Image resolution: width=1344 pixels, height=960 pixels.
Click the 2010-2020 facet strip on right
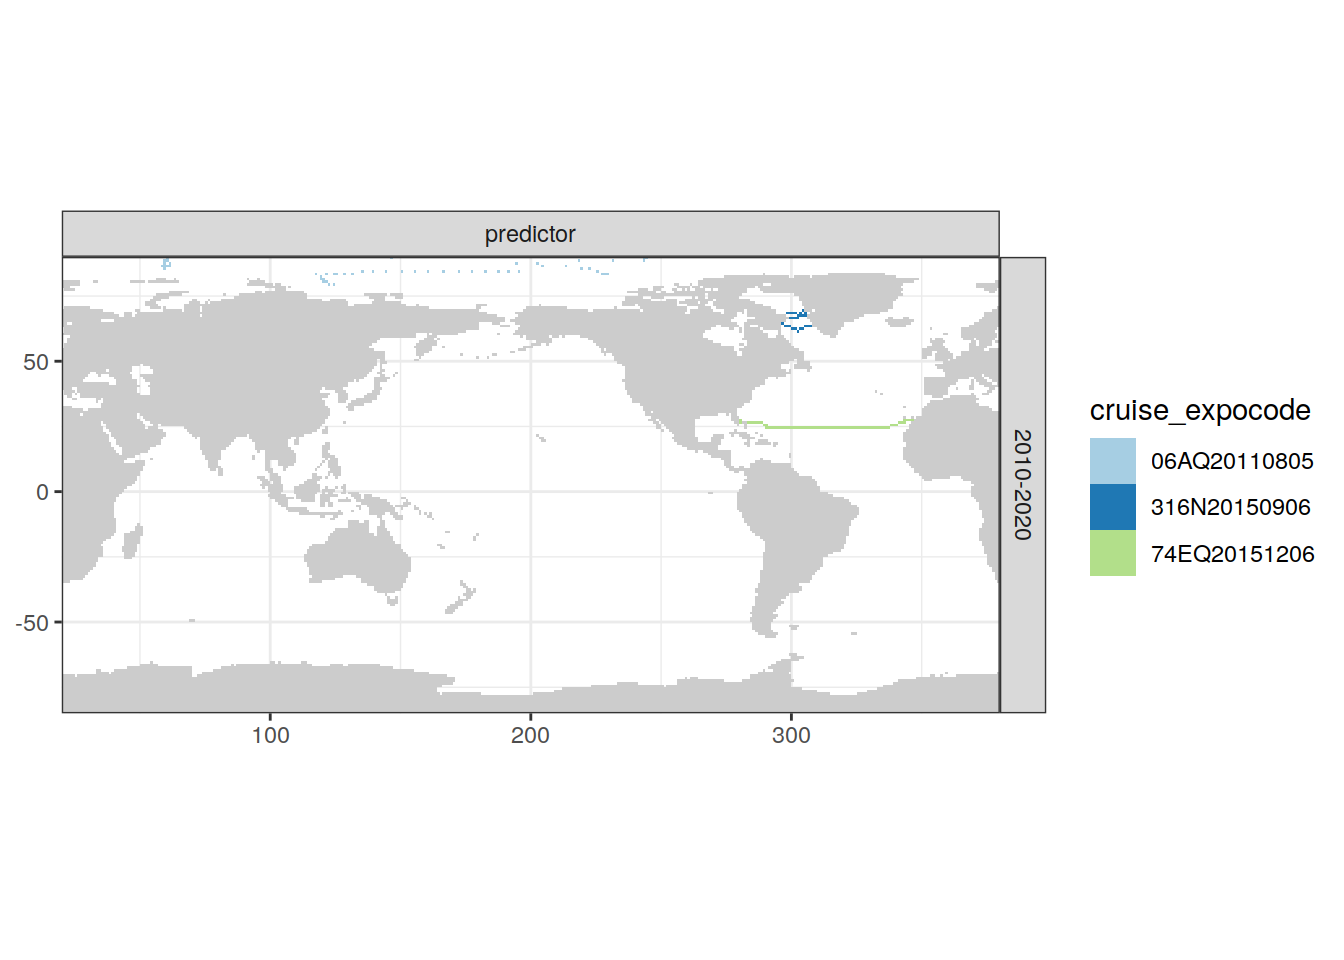(x=1022, y=485)
